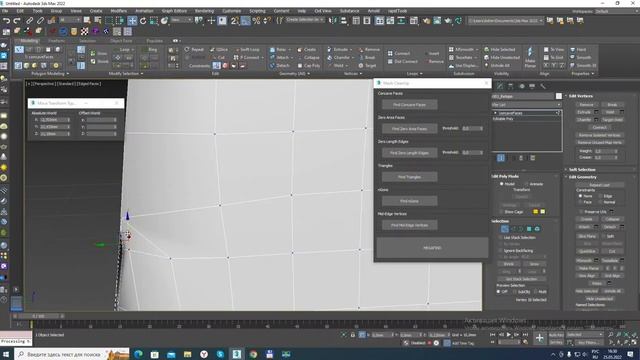Open the Graph Editors menu
The image size is (640, 360).
click(174, 11)
